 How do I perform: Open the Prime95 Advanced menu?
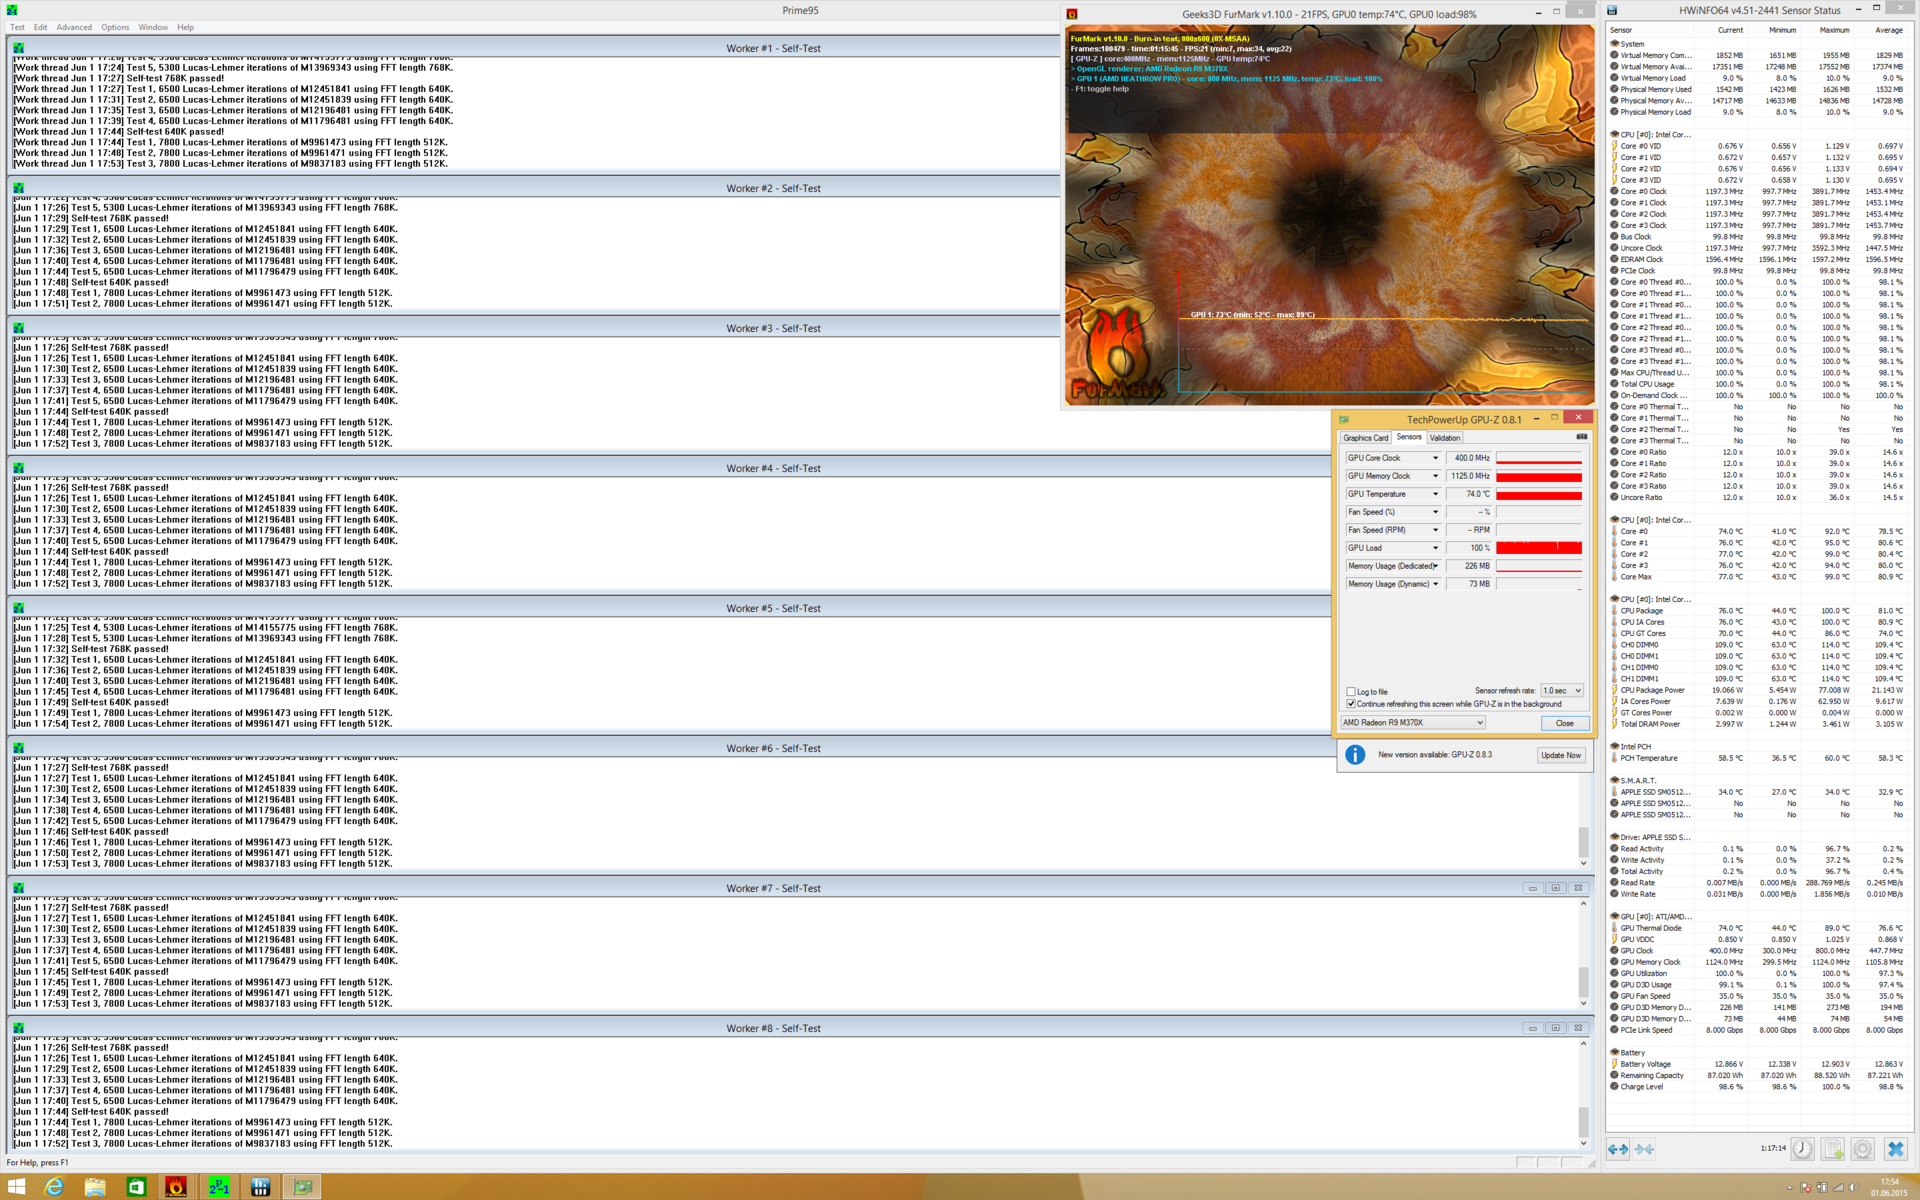pos(74,27)
